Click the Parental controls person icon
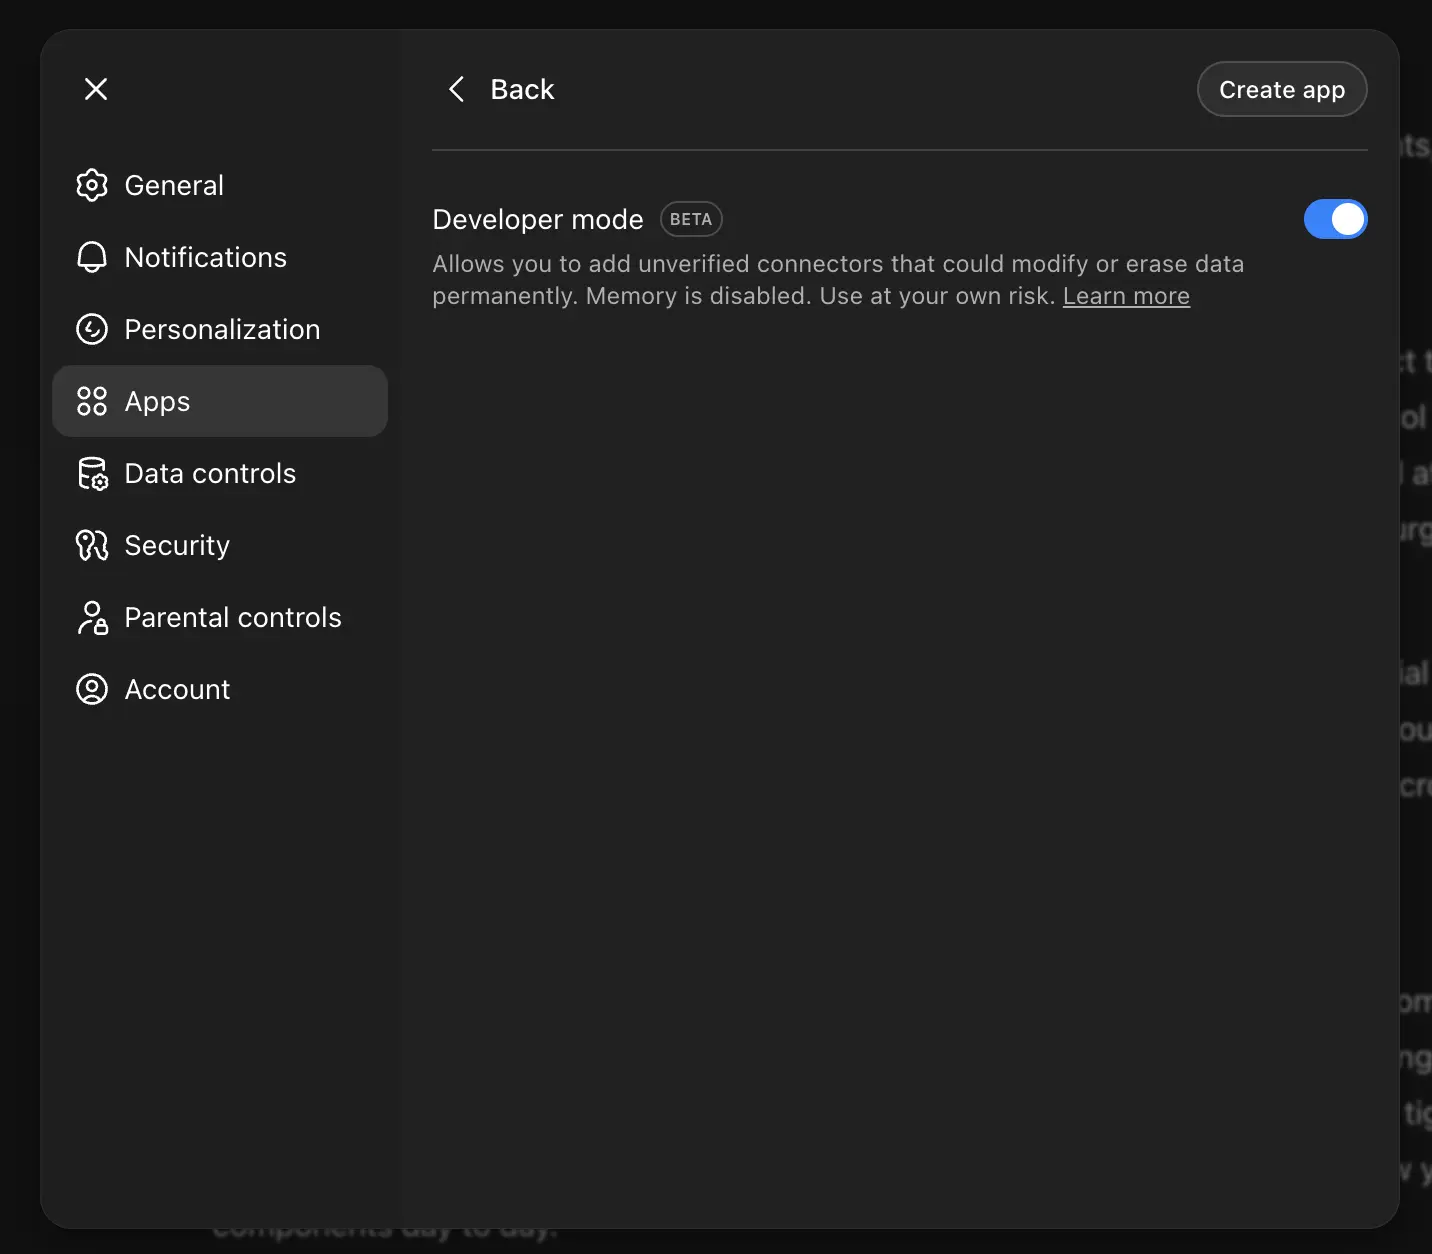The image size is (1432, 1254). coord(91,617)
